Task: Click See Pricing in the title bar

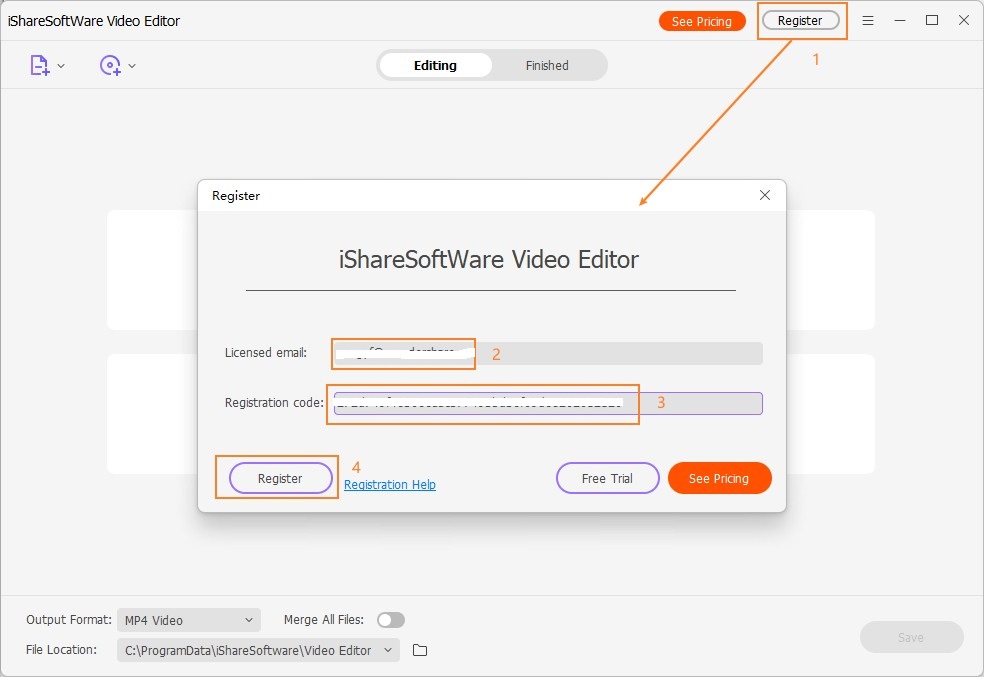Action: click(x=702, y=21)
